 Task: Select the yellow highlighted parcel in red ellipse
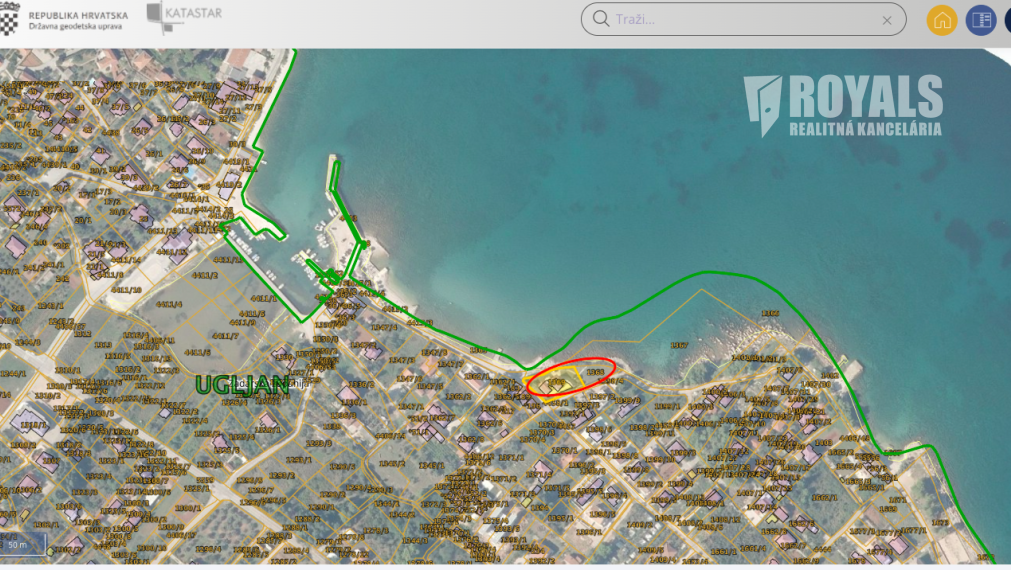pyautogui.click(x=556, y=383)
